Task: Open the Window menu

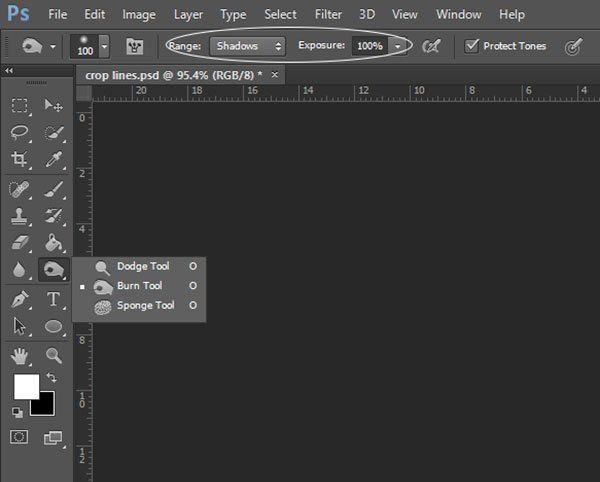Action: [x=459, y=15]
